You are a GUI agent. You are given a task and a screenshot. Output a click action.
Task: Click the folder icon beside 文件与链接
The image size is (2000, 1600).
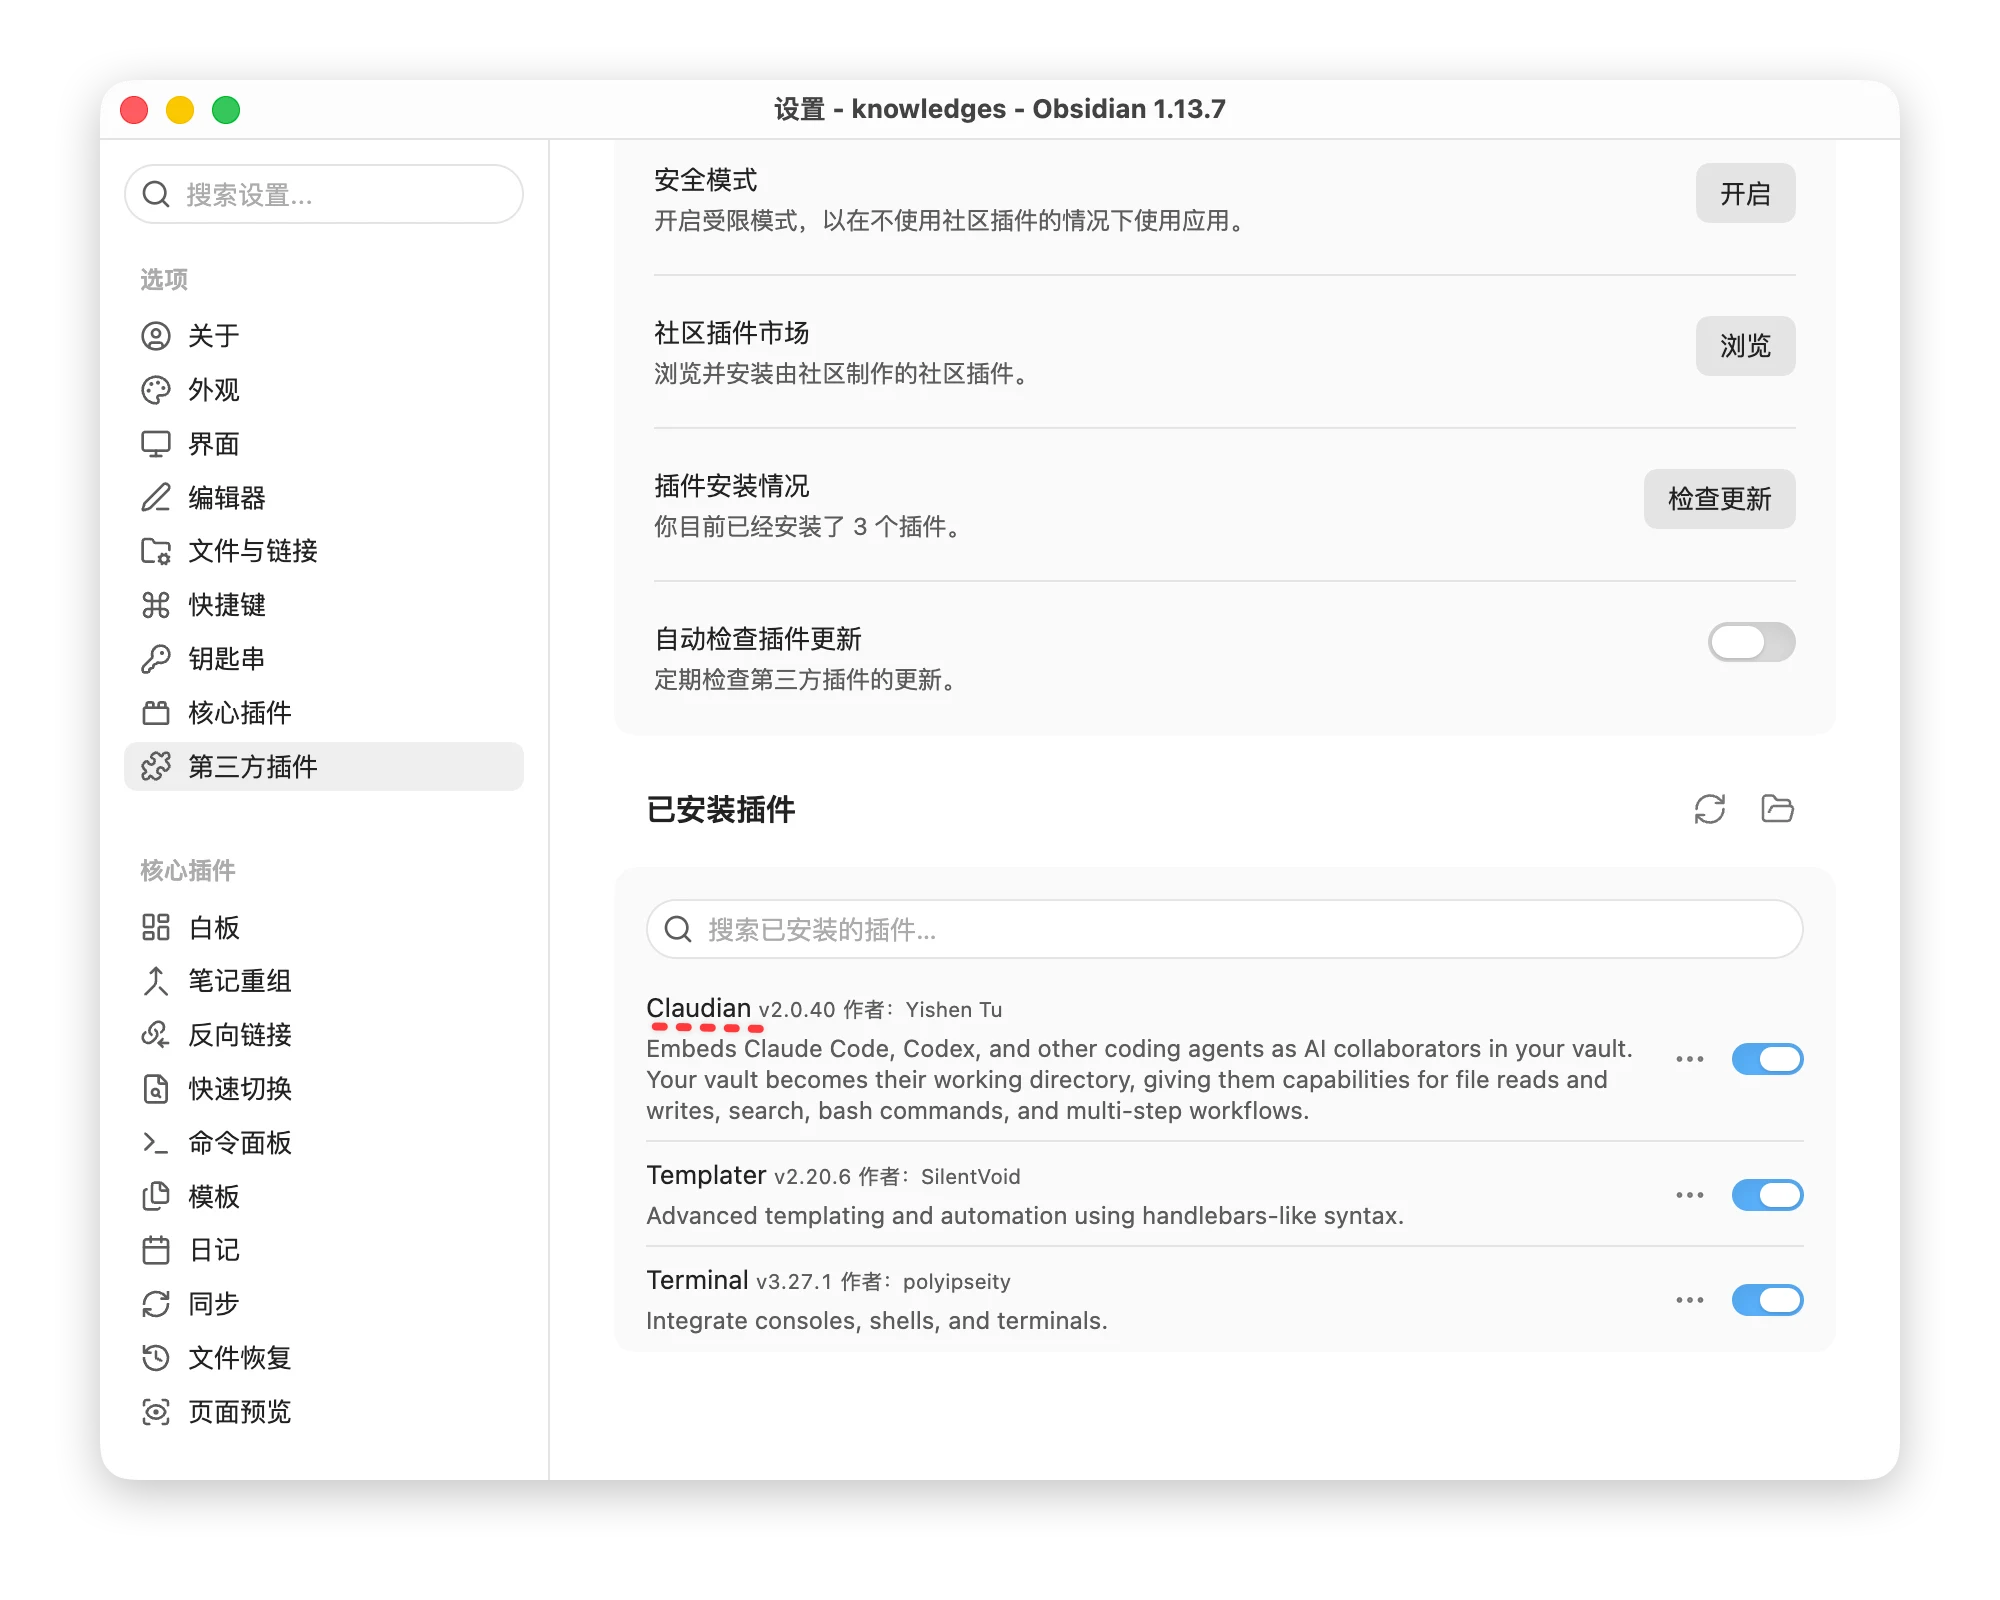156,551
